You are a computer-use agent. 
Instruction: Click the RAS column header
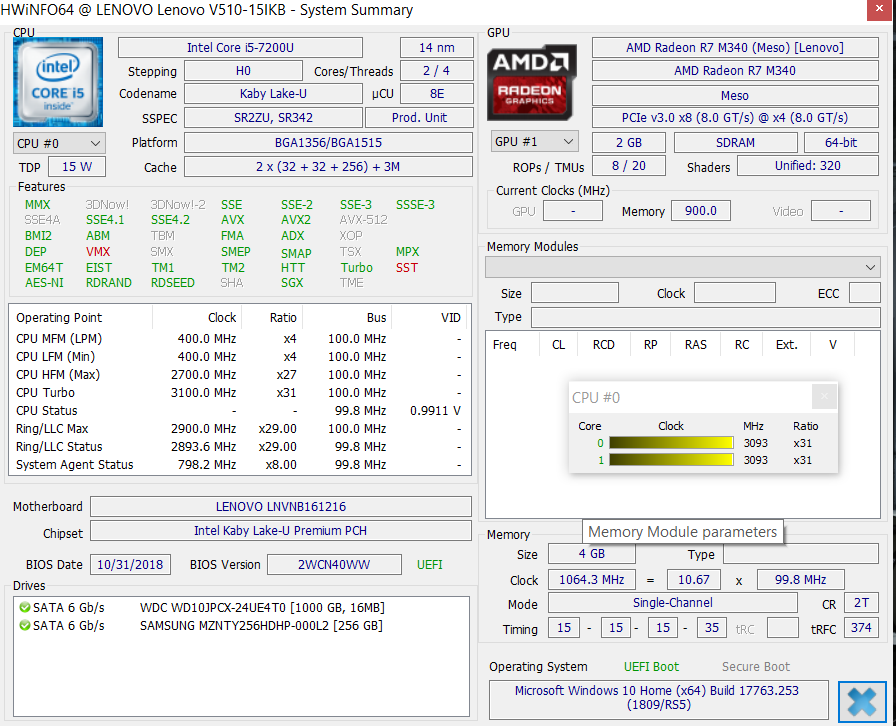(695, 345)
